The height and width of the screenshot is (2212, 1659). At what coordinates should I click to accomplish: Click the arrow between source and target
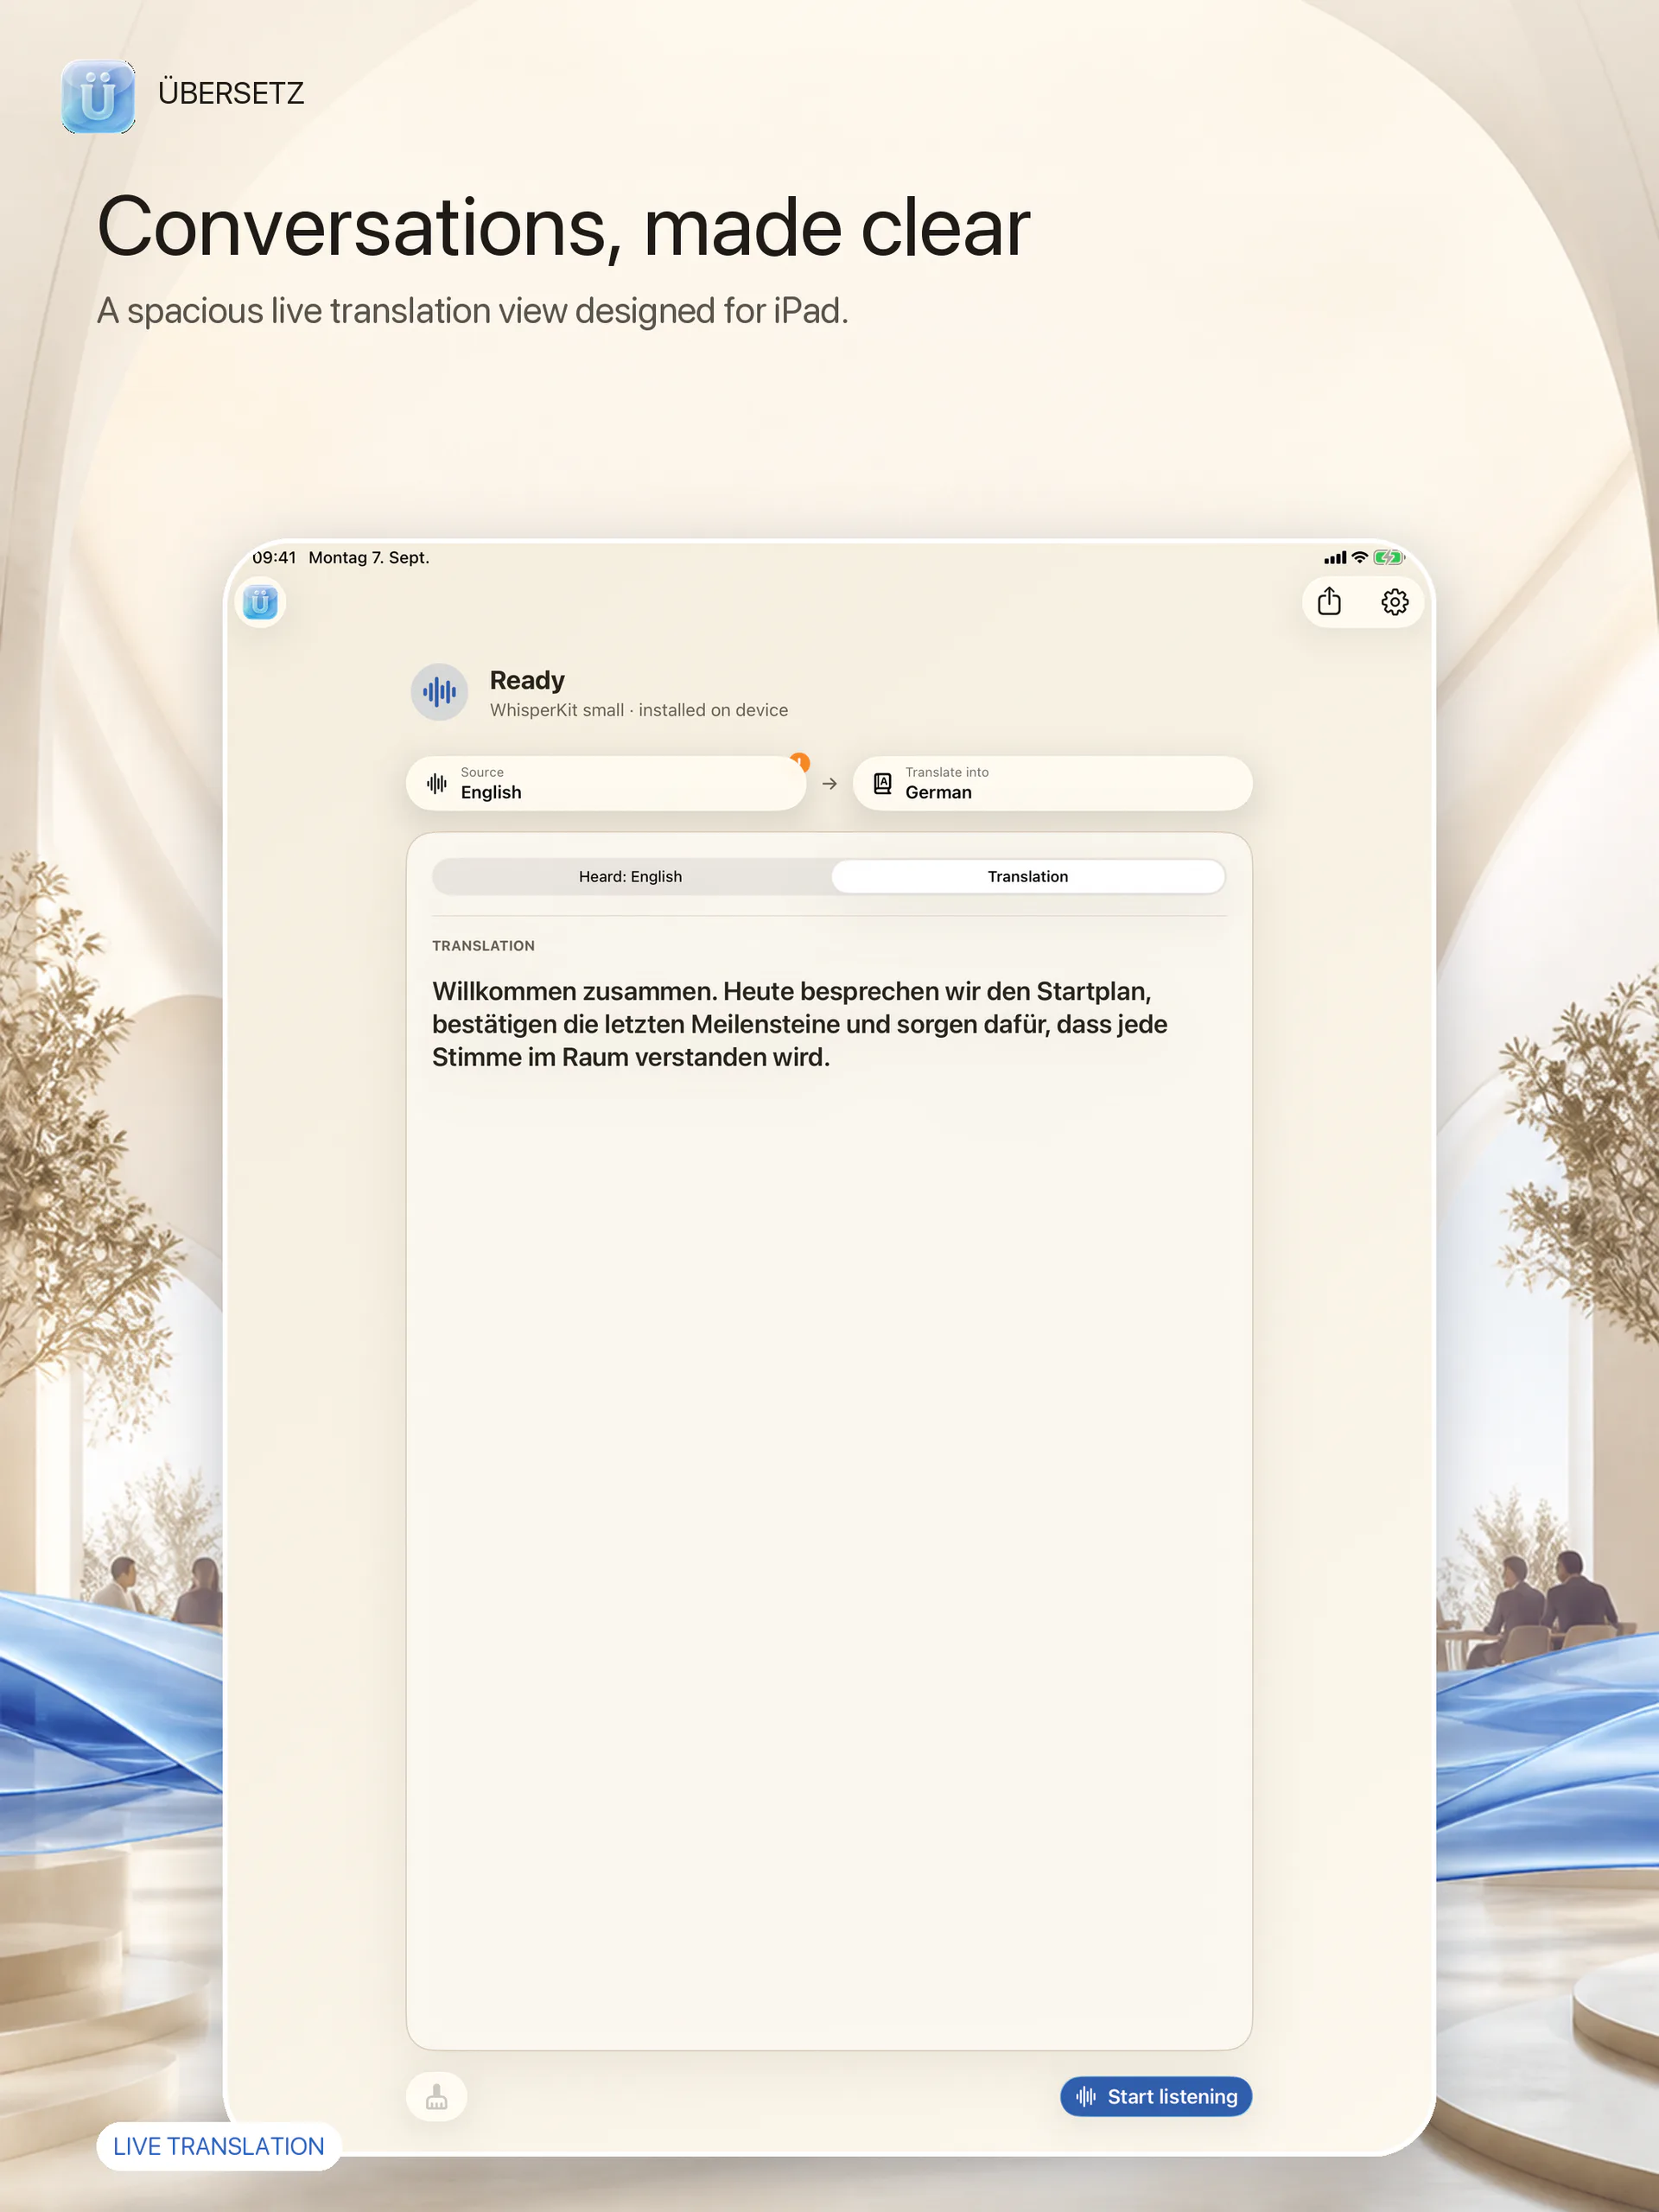point(829,784)
